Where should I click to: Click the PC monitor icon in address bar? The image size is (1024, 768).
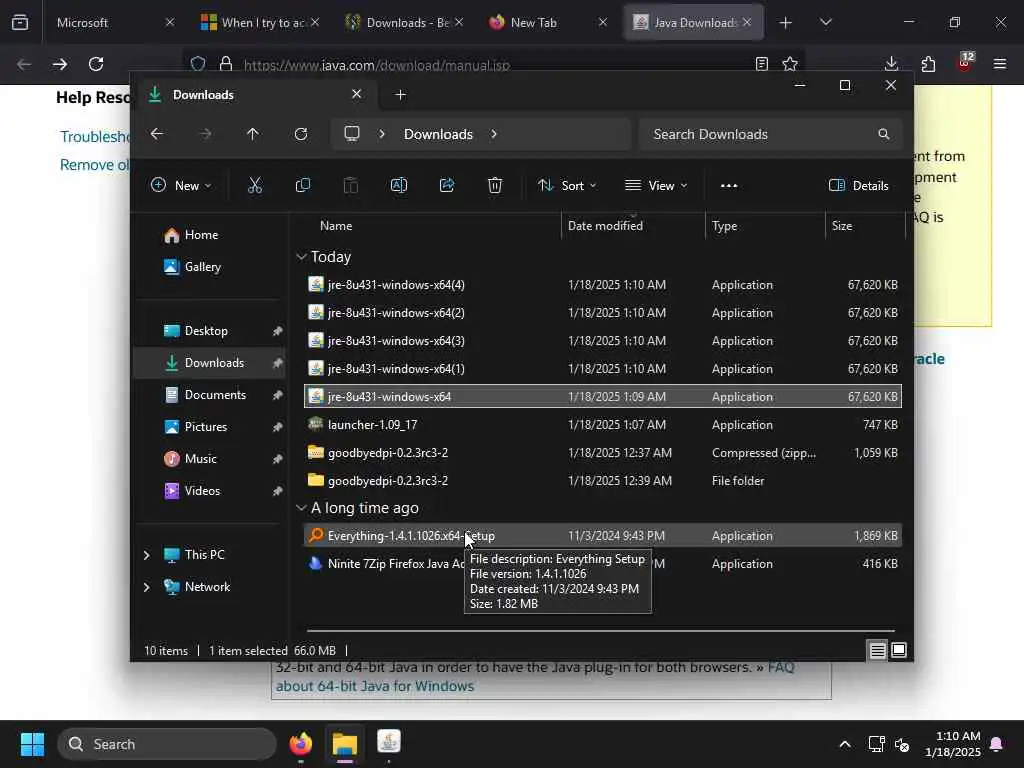pos(352,134)
